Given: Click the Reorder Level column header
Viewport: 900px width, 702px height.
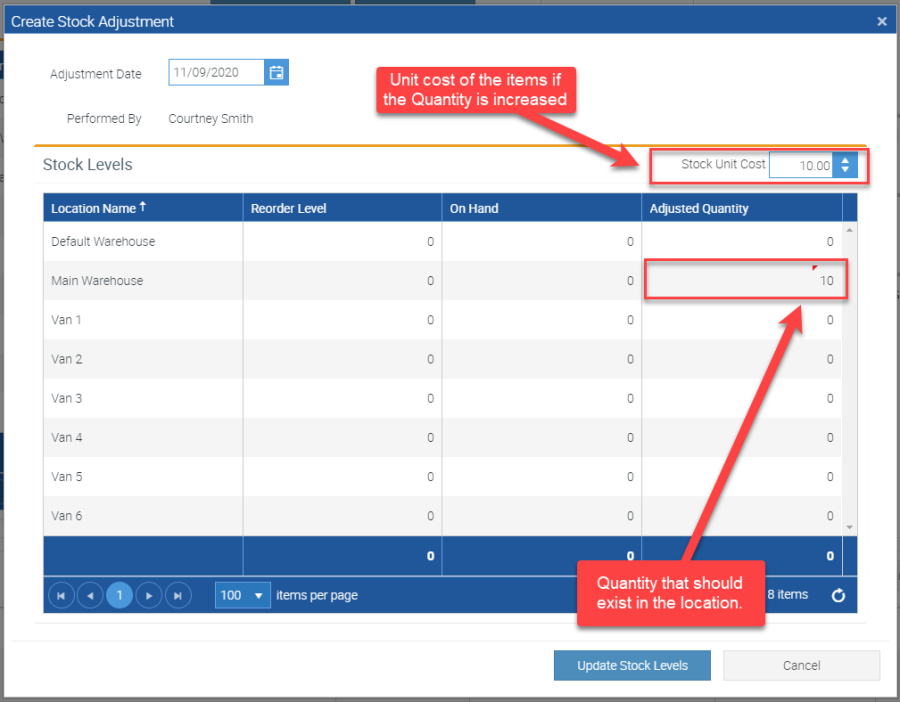Looking at the screenshot, I should (x=342, y=208).
